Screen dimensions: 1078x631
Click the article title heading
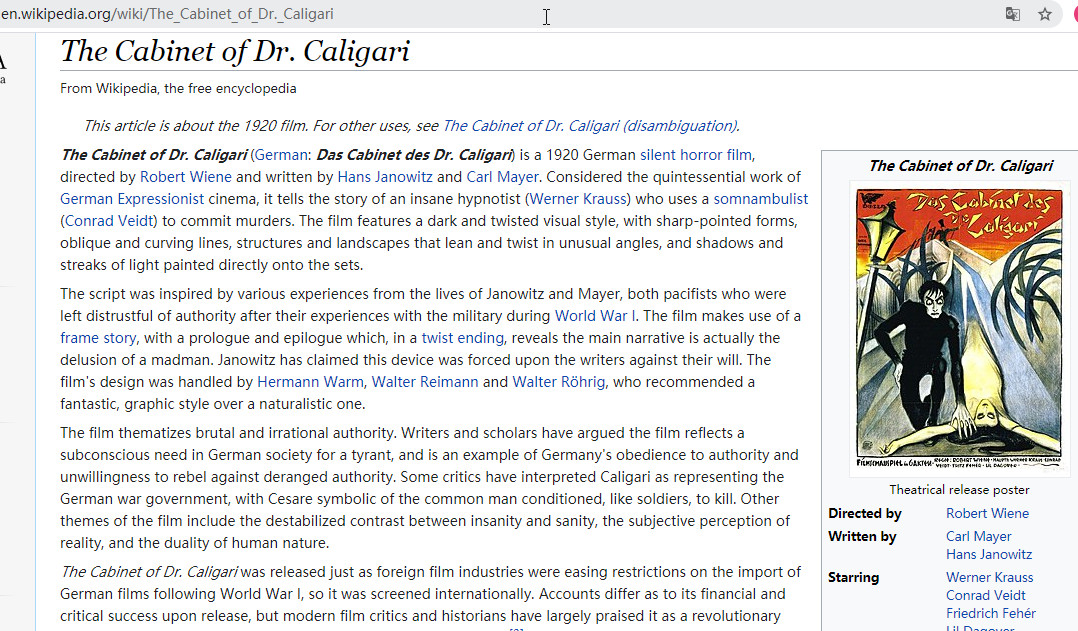tap(235, 52)
